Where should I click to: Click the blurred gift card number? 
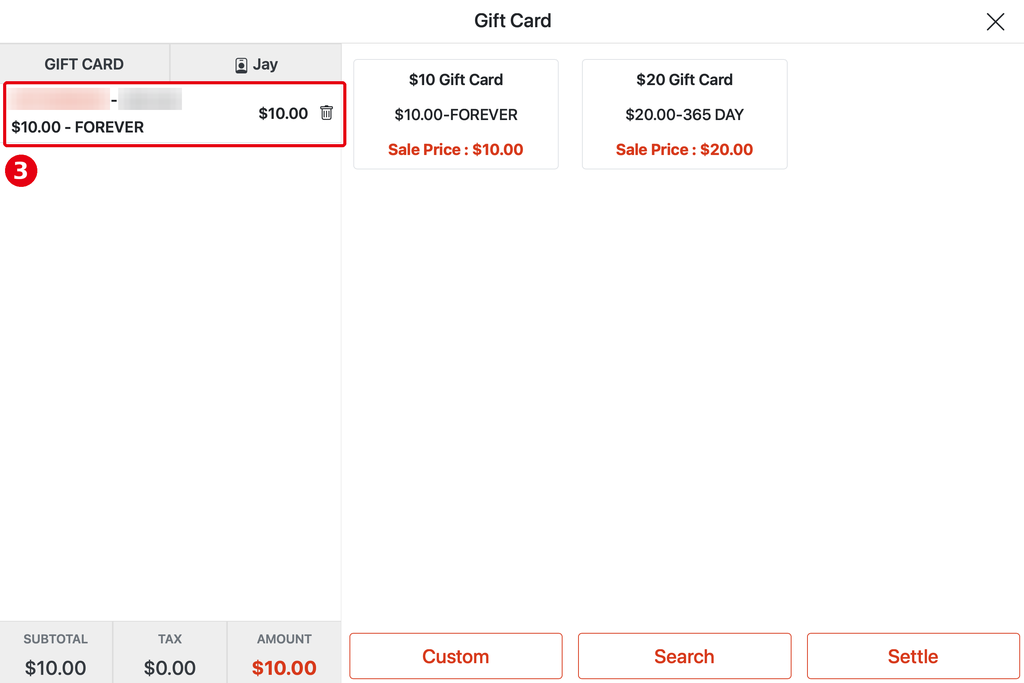point(97,100)
